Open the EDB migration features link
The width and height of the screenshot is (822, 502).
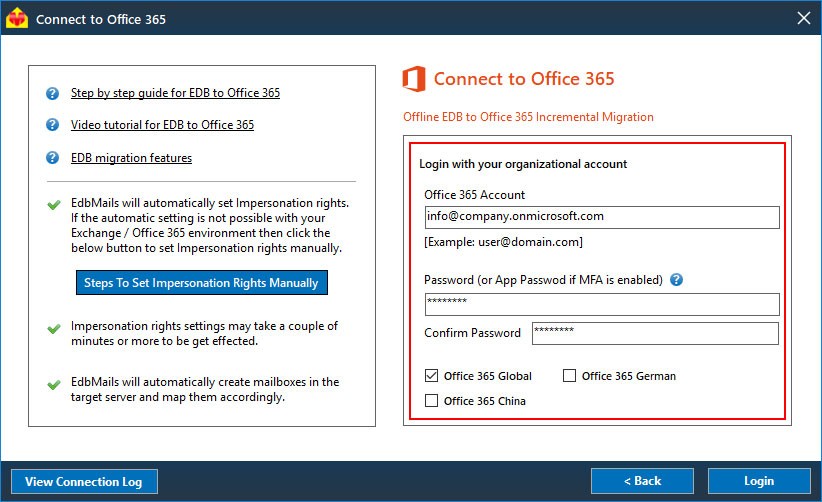point(131,158)
